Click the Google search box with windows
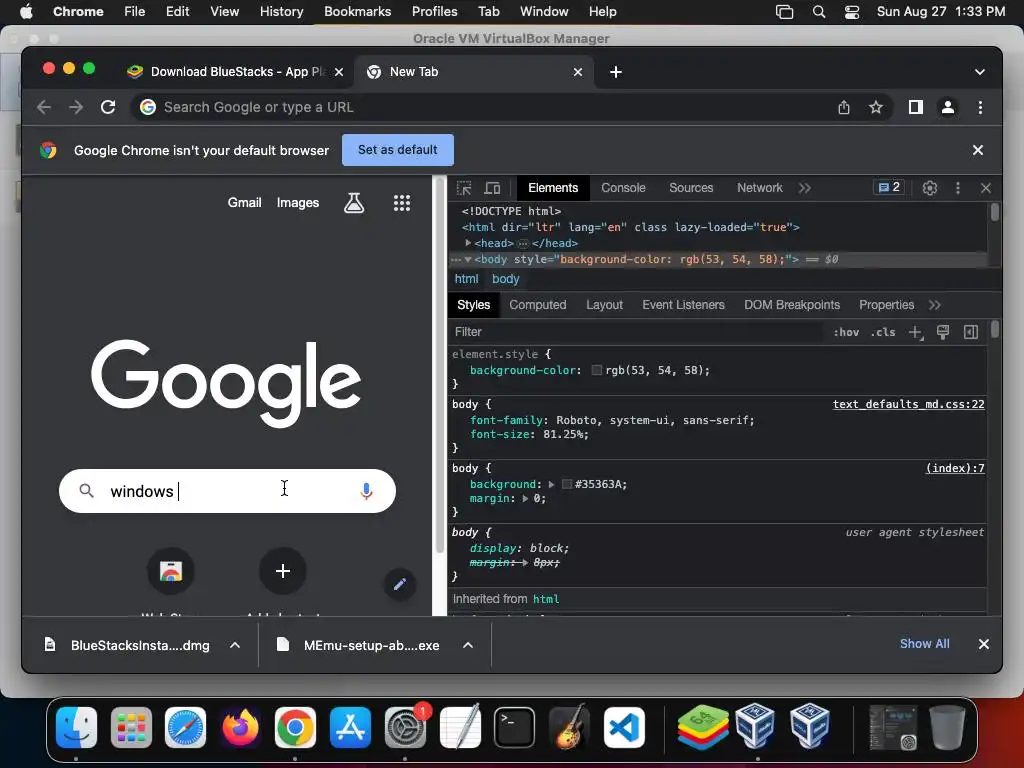This screenshot has height=768, width=1024. (x=227, y=491)
